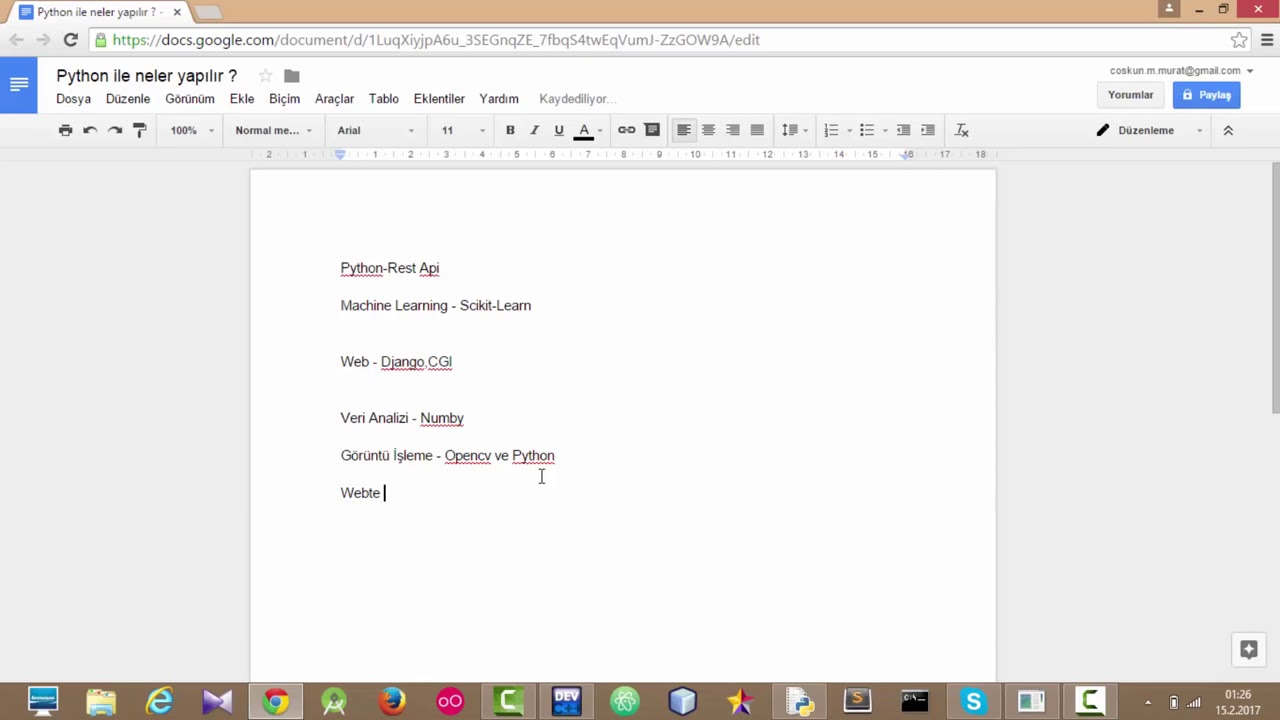The height and width of the screenshot is (720, 1280).
Task: Open the Eklentiler menu
Action: point(439,99)
